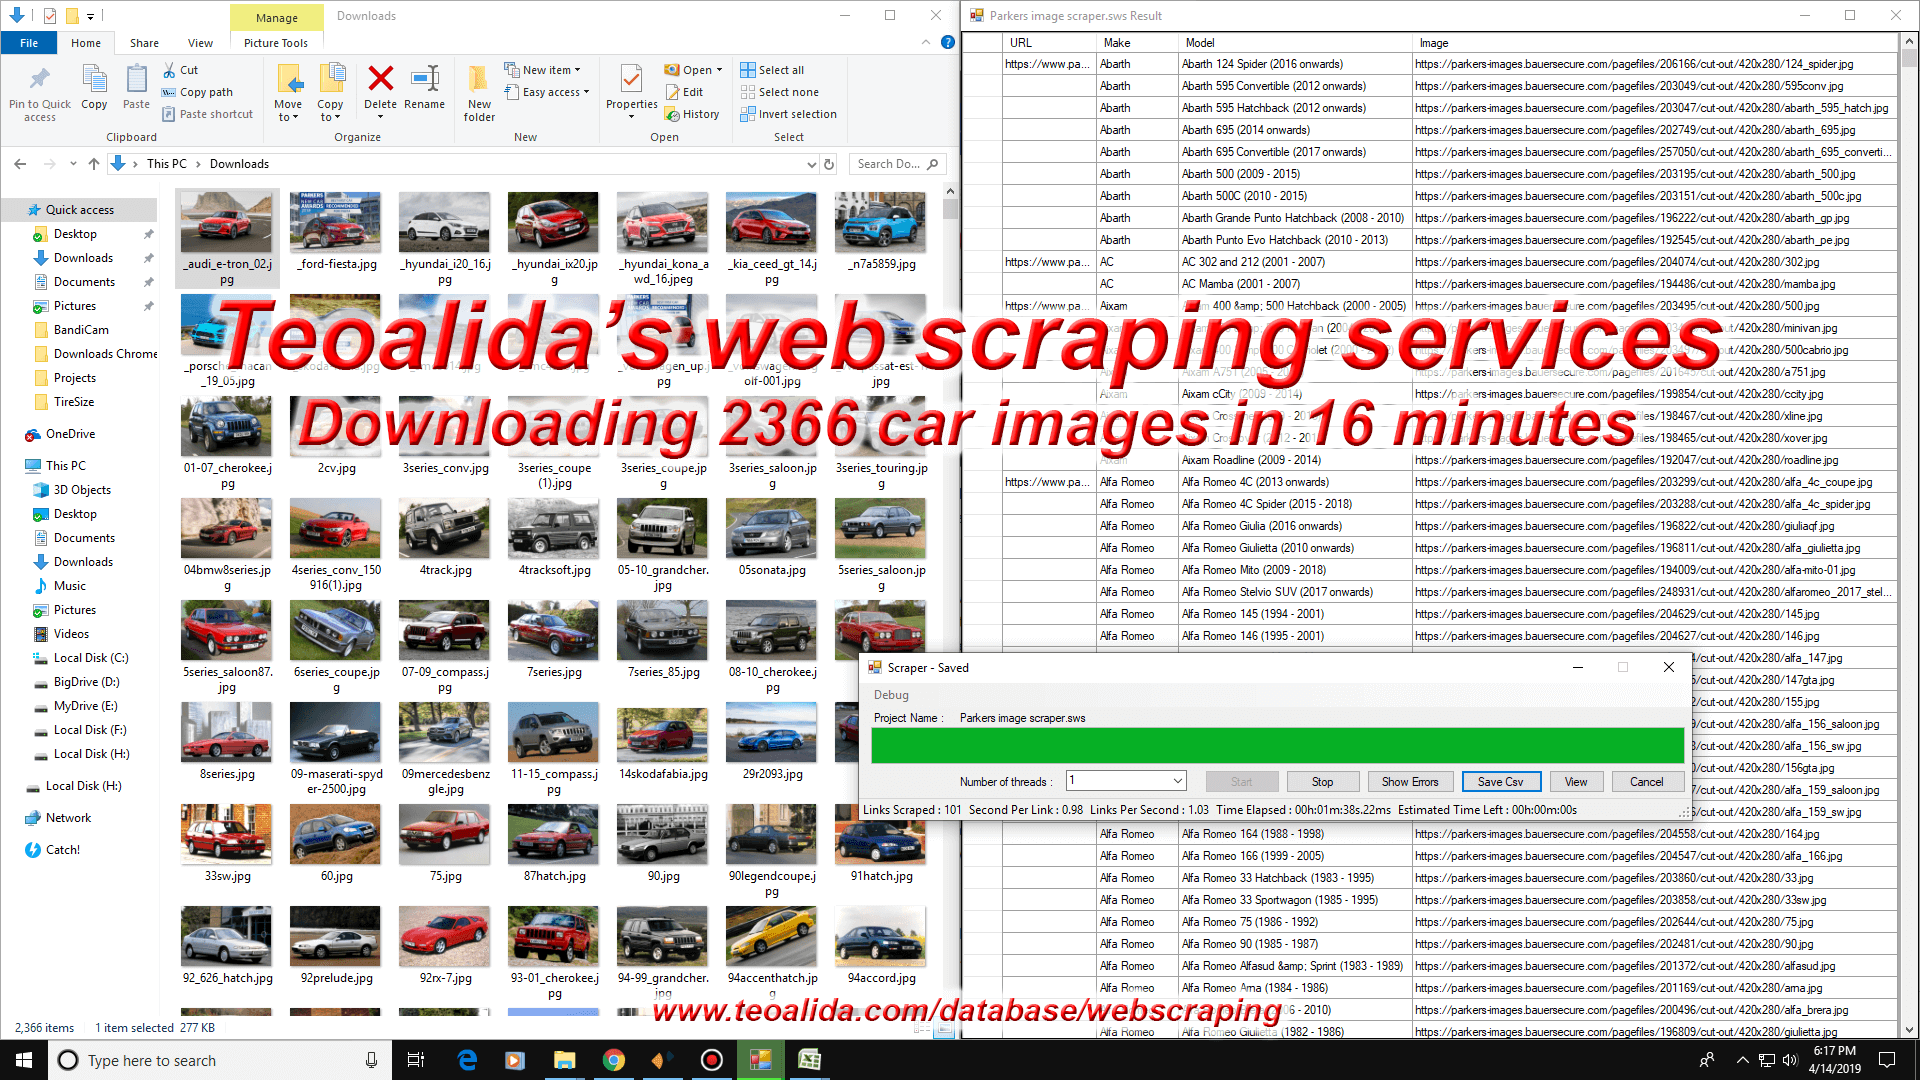Select the Number of threads dropdown
Image resolution: width=1920 pixels, height=1080 pixels.
(1125, 781)
